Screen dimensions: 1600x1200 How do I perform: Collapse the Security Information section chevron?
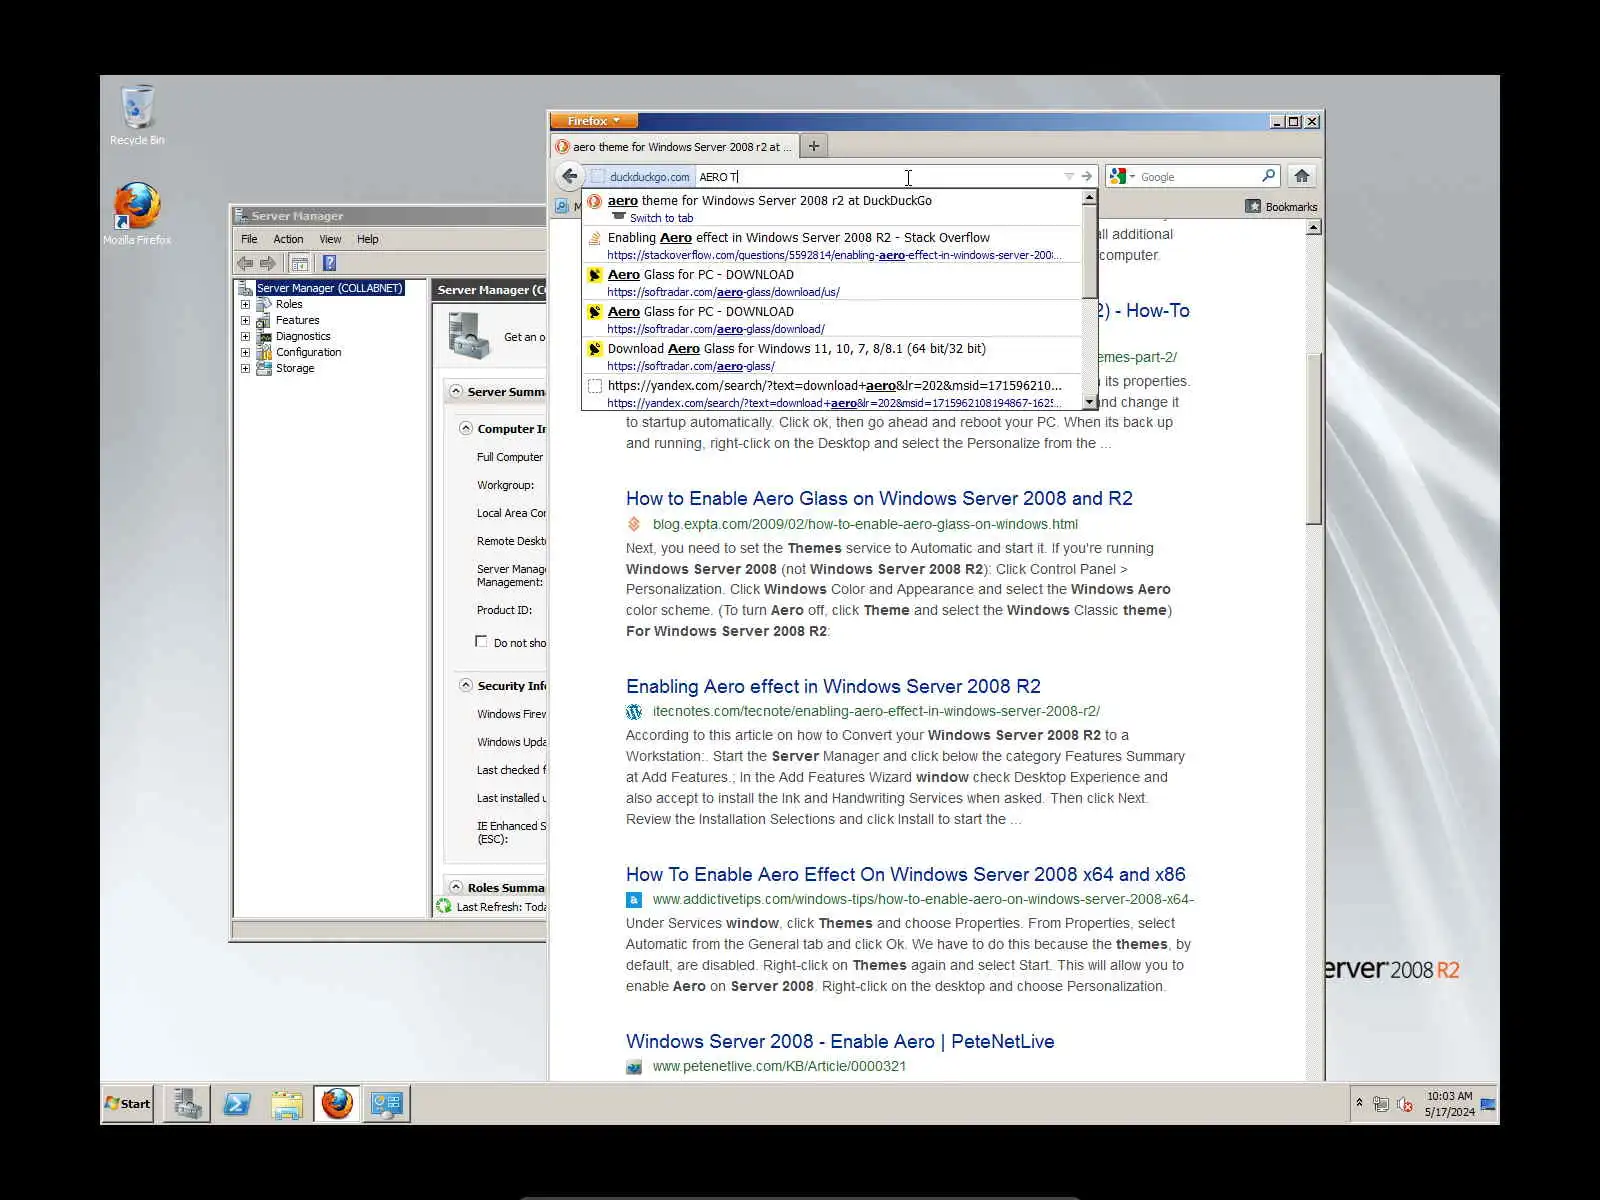click(x=466, y=685)
